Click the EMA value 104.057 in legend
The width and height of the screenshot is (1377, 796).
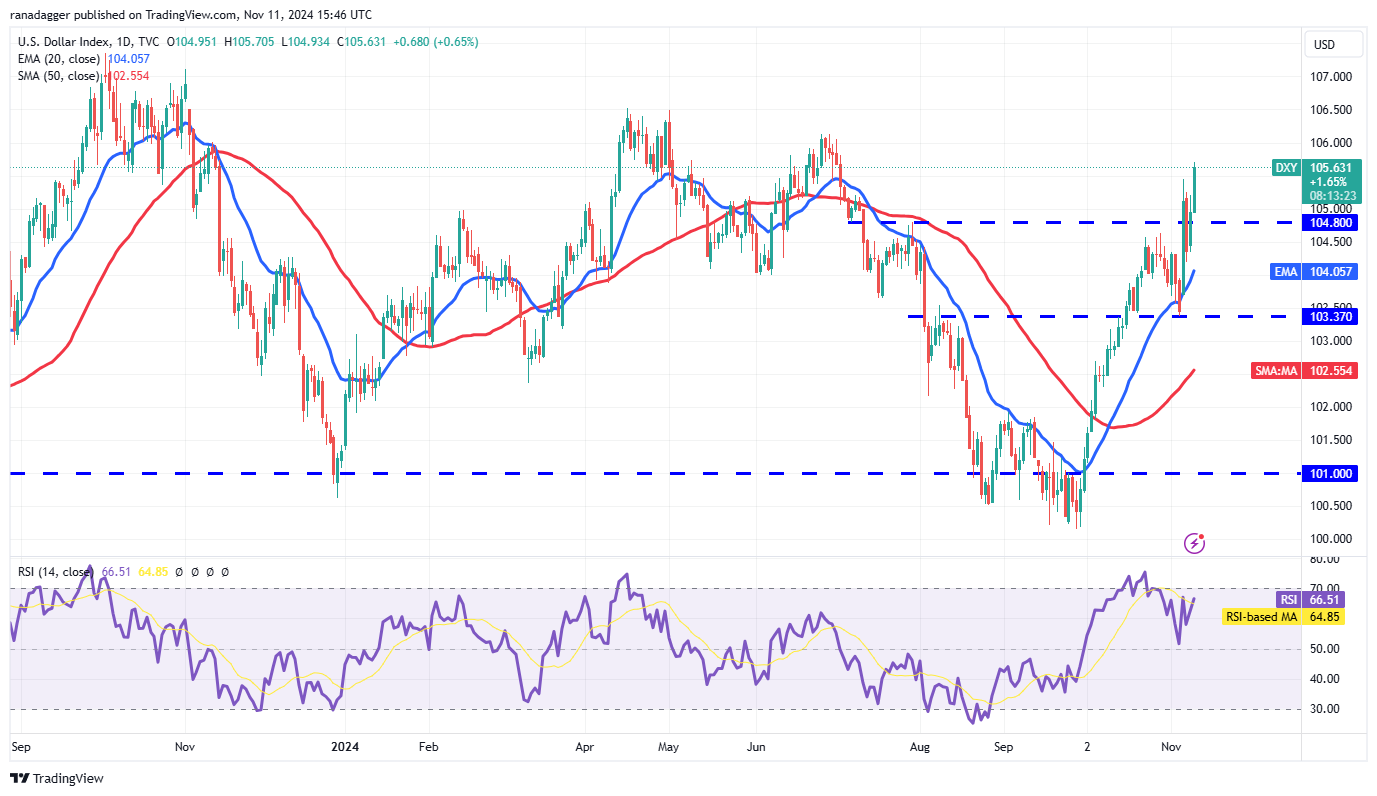click(129, 59)
